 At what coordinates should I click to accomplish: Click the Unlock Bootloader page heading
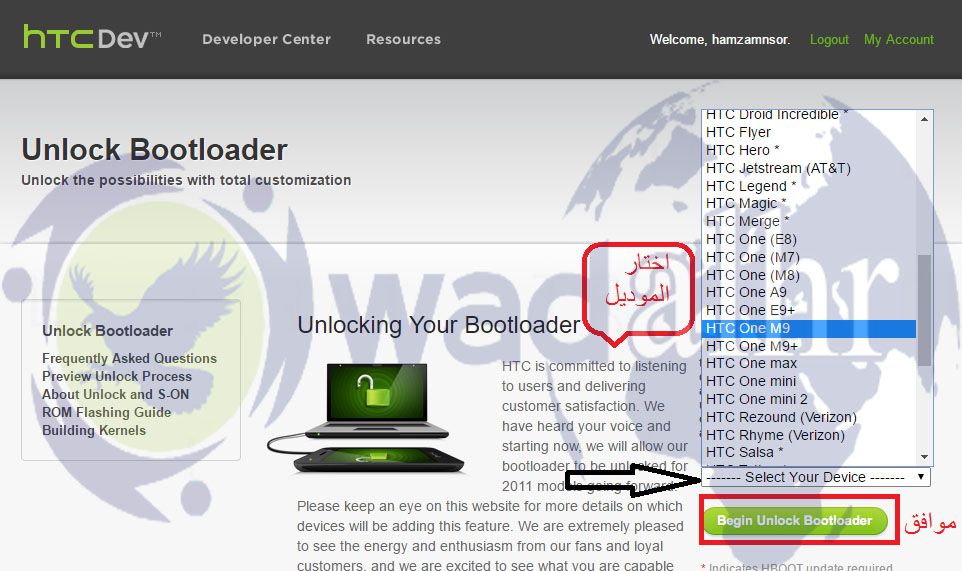(155, 150)
